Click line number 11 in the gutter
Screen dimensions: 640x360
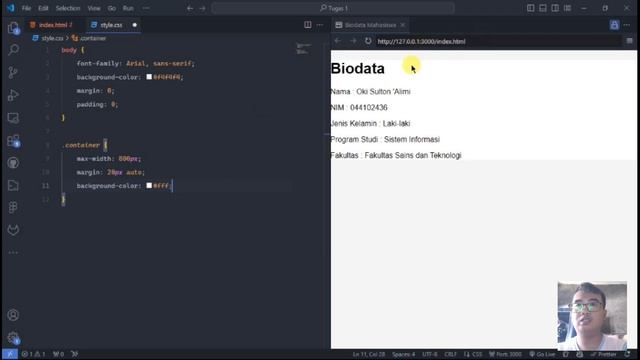(x=45, y=186)
